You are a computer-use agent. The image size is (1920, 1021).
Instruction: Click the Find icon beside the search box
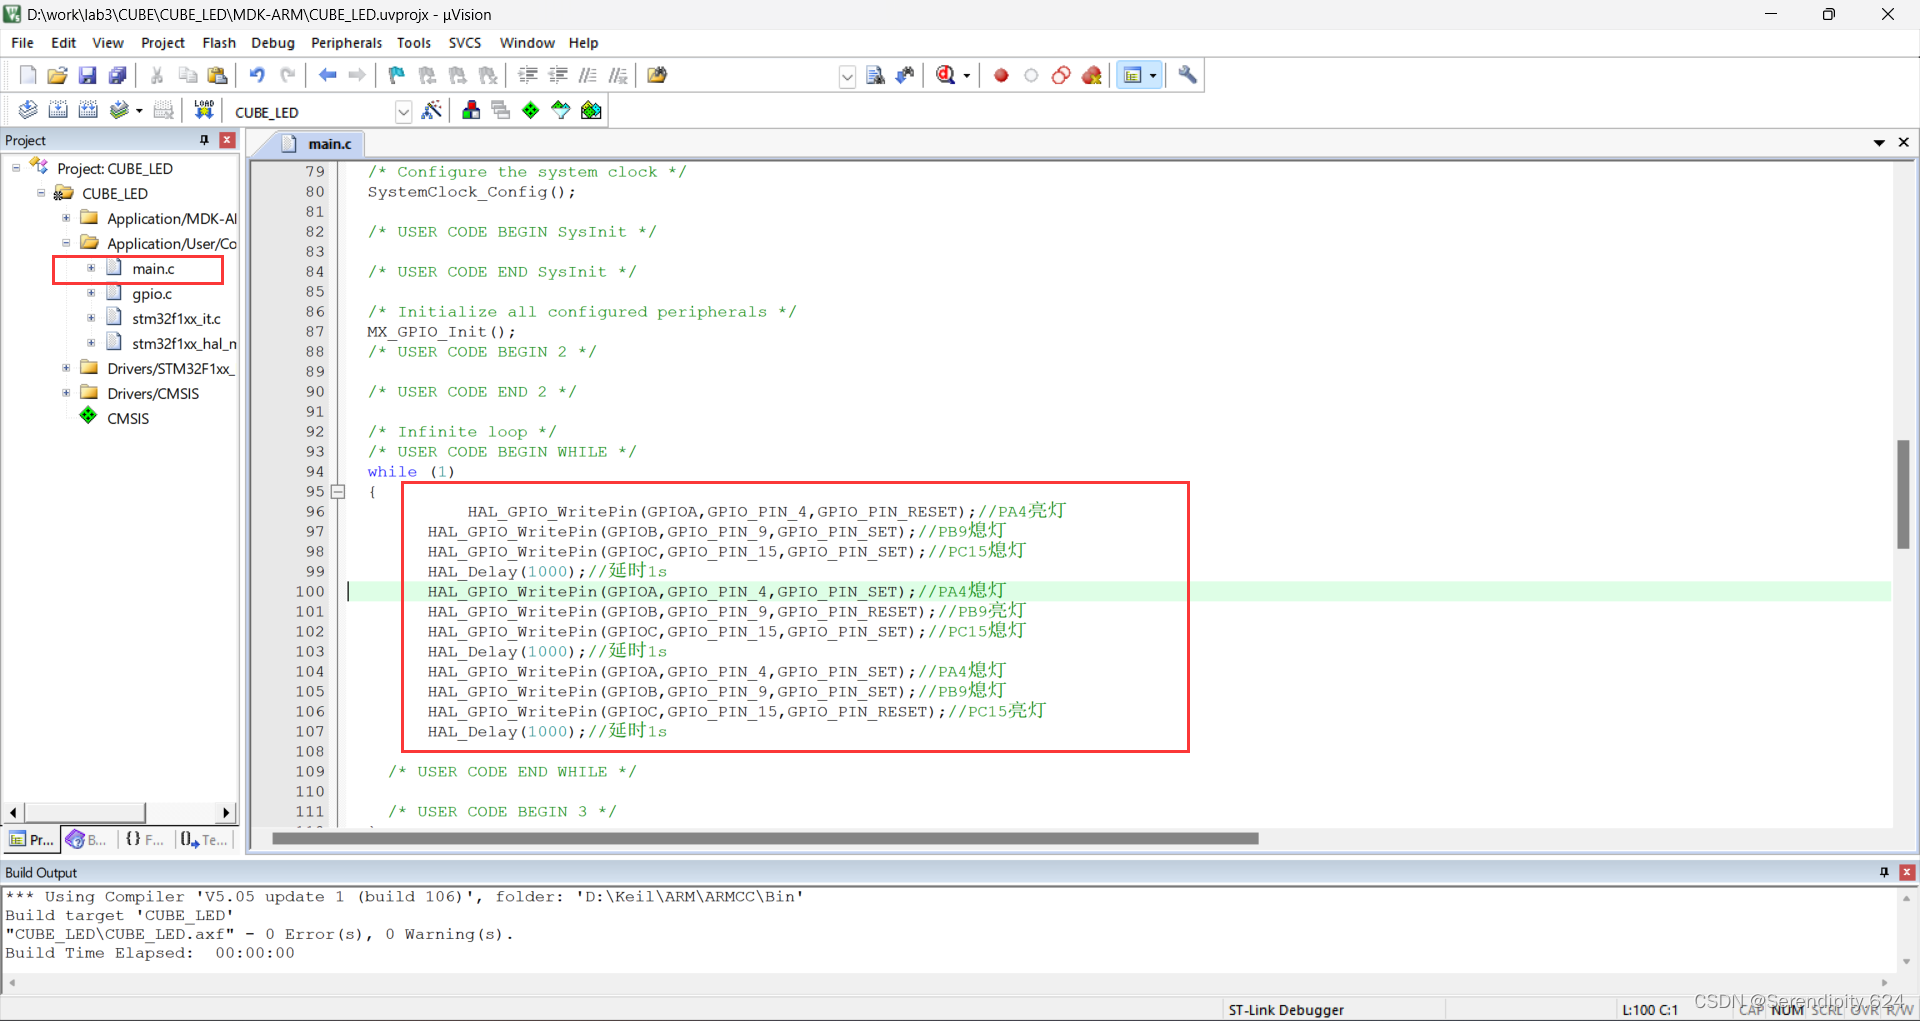(875, 75)
